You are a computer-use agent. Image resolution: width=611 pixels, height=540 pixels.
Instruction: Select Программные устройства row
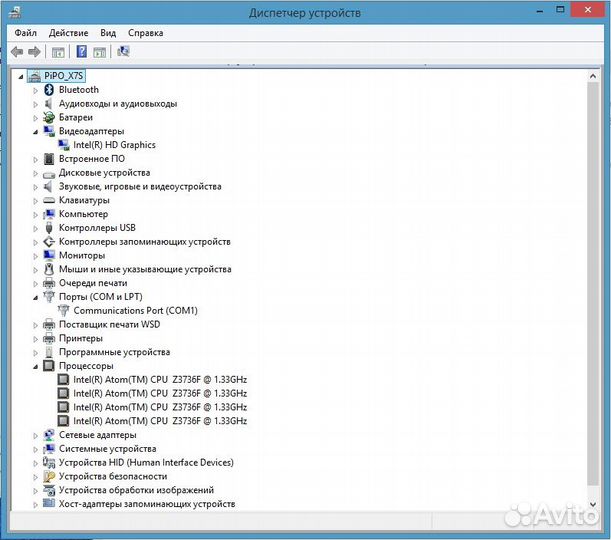coord(115,352)
